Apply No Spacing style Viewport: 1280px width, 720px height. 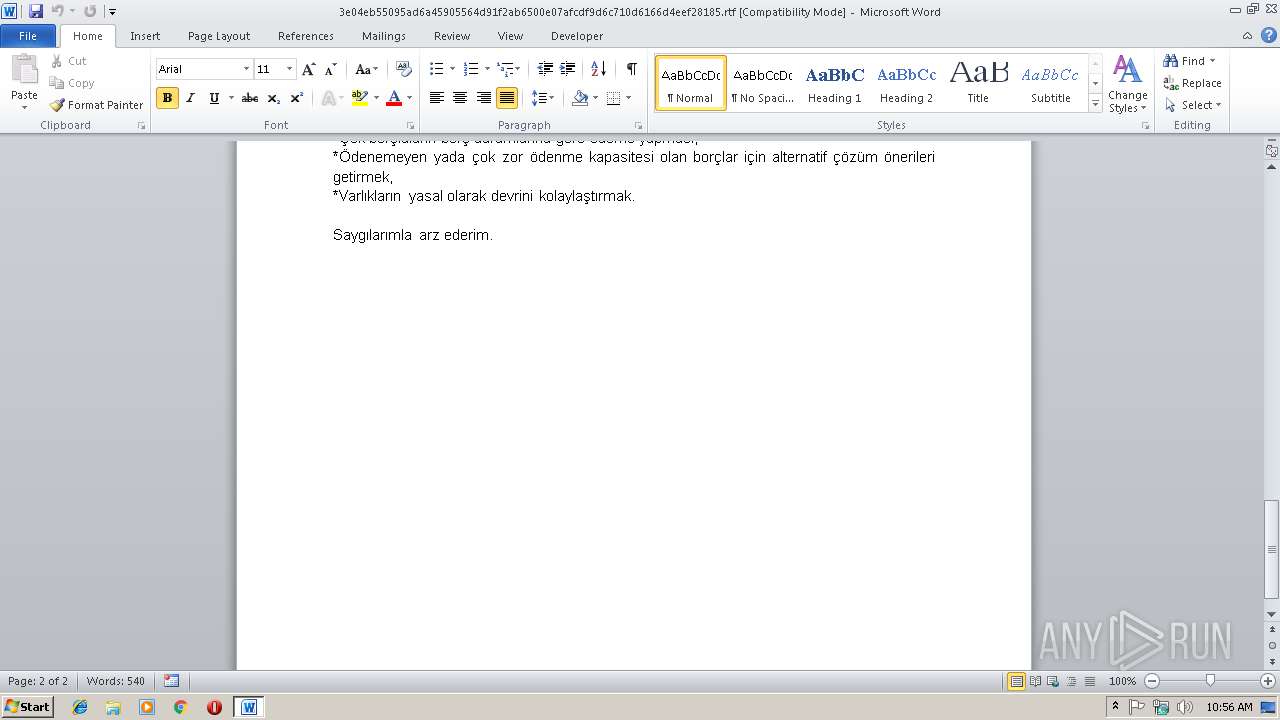762,83
